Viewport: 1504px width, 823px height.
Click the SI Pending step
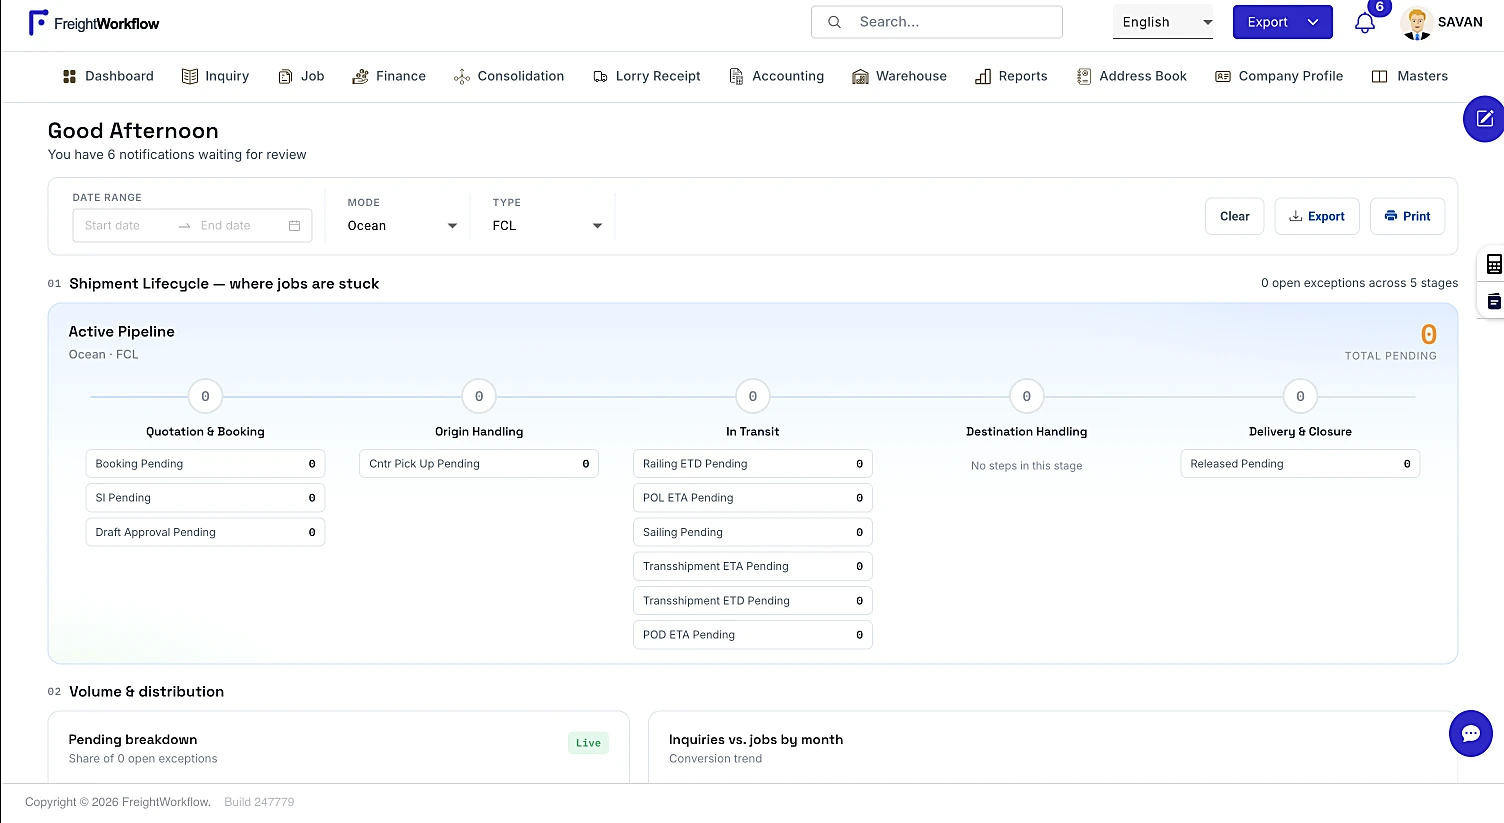(205, 498)
